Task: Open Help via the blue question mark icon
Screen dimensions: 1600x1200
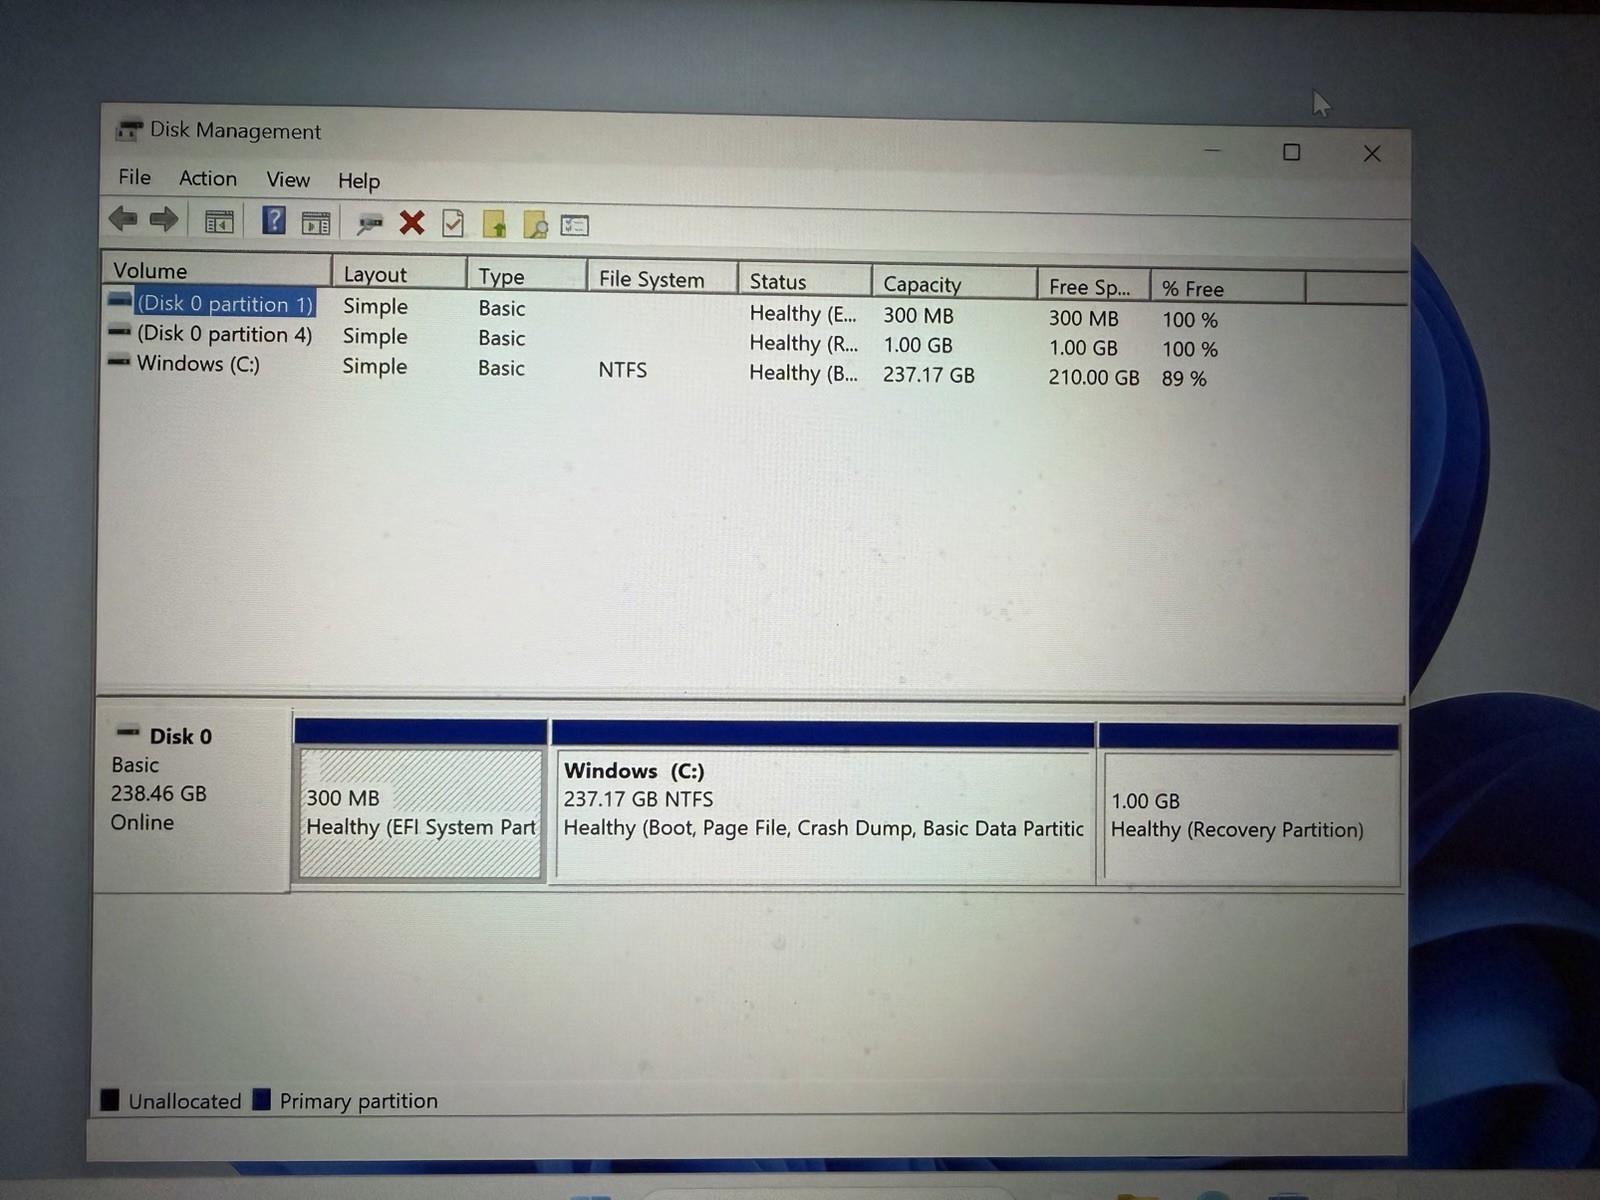Action: click(273, 220)
